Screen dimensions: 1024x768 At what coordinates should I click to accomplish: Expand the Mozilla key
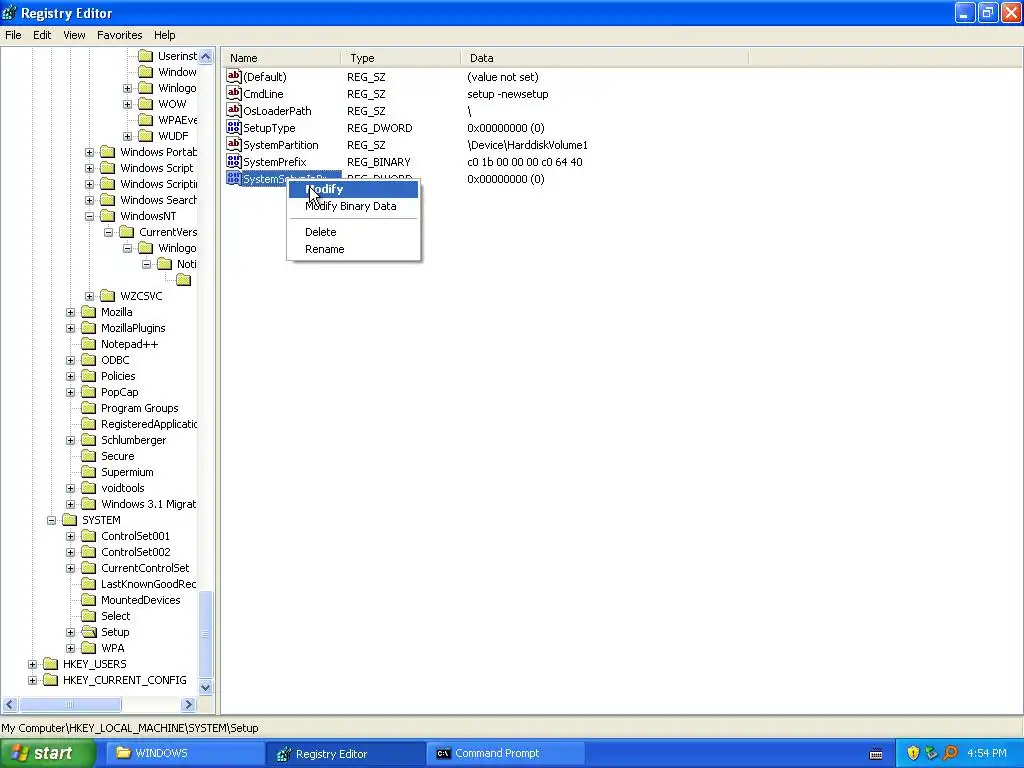(x=71, y=312)
